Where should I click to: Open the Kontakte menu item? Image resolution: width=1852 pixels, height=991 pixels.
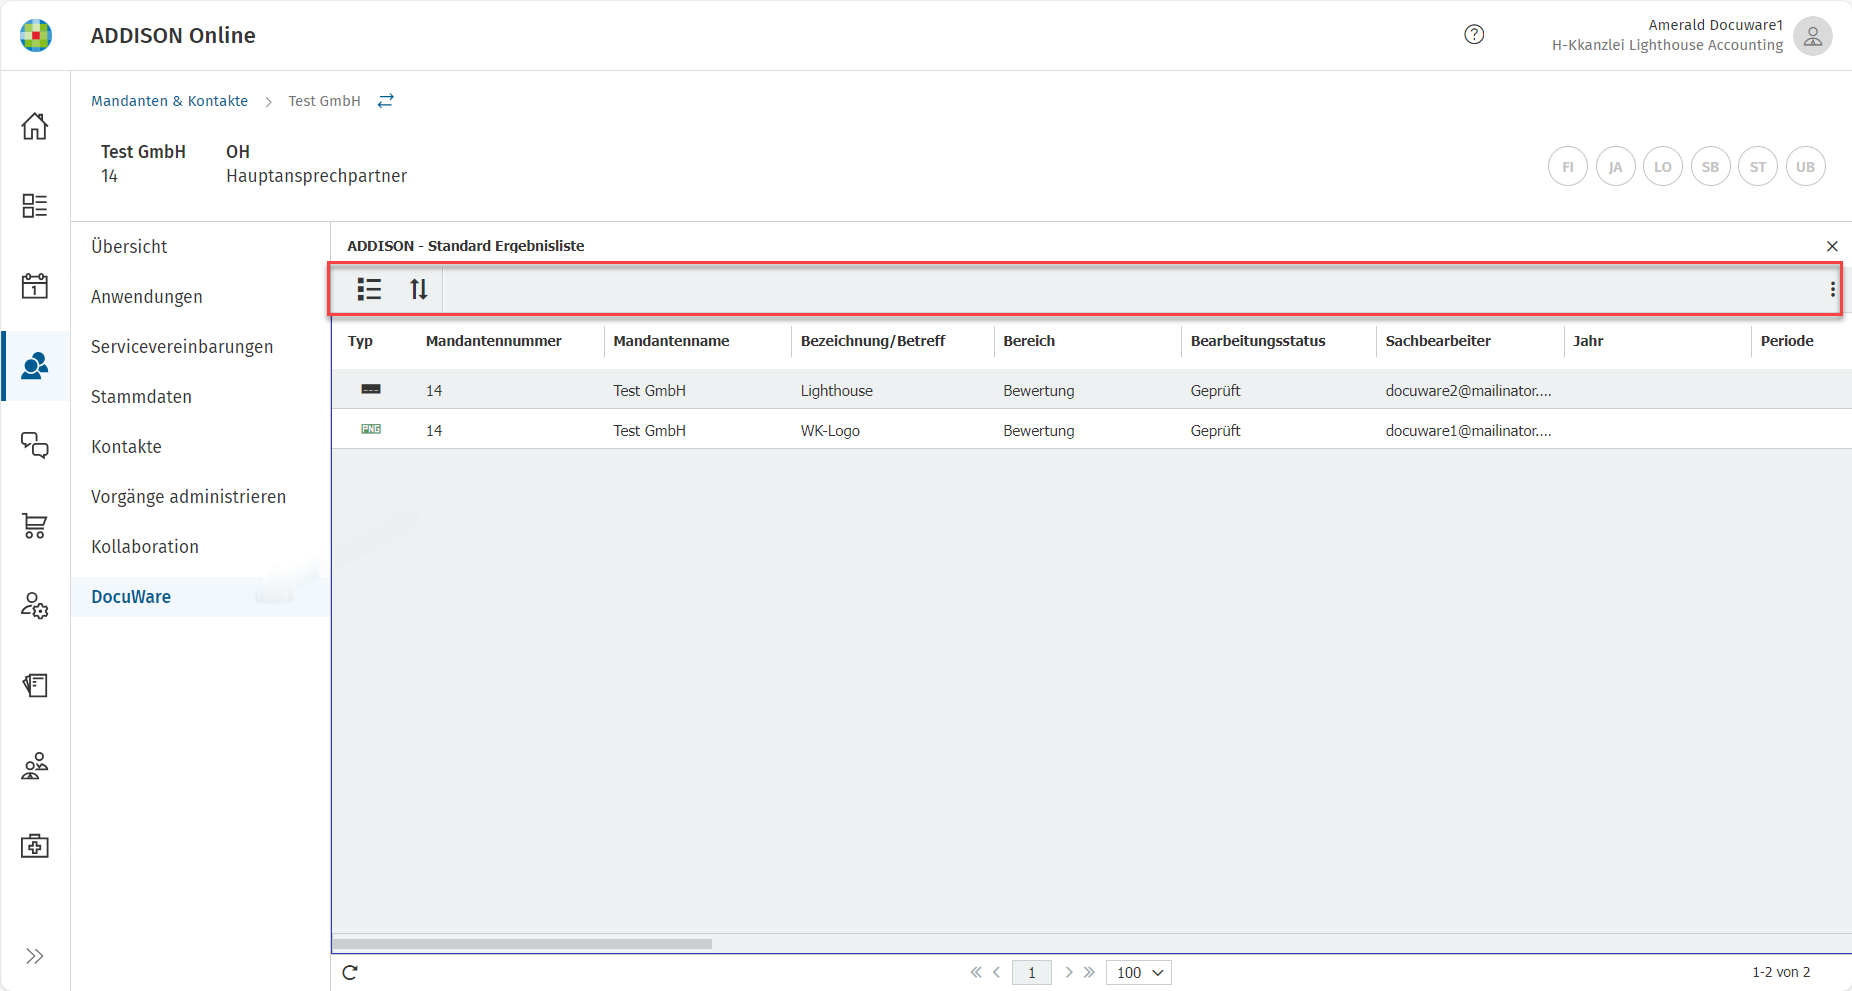point(126,447)
